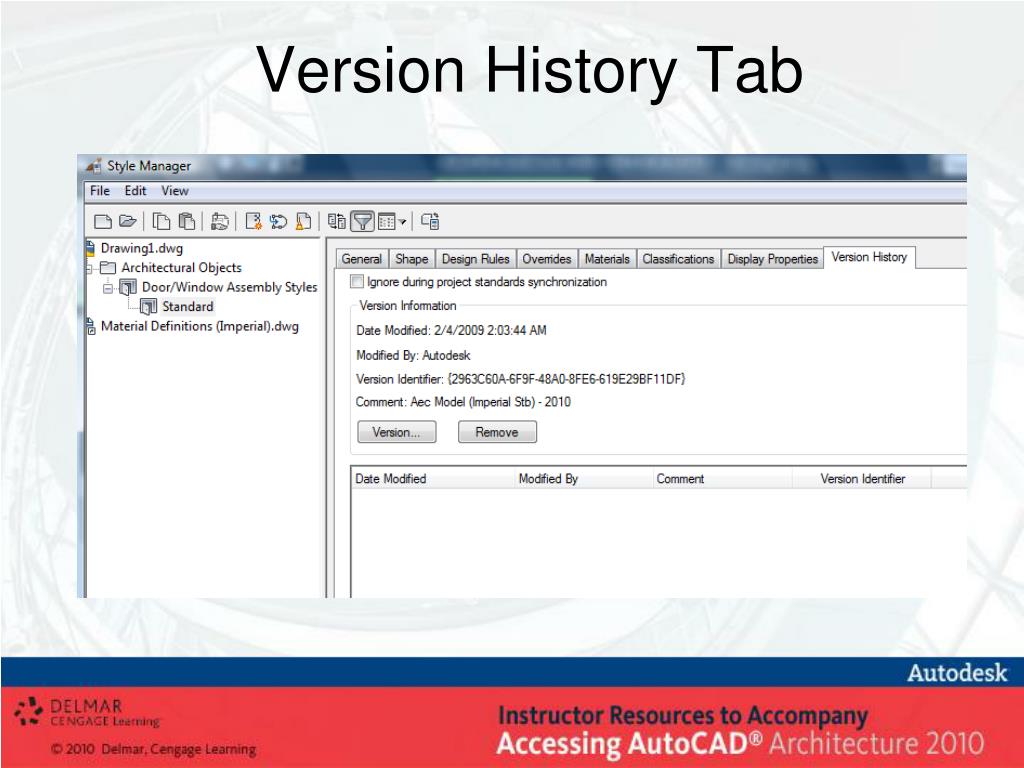Switch to the Display Properties tab
The width and height of the screenshot is (1024, 768).
773,259
